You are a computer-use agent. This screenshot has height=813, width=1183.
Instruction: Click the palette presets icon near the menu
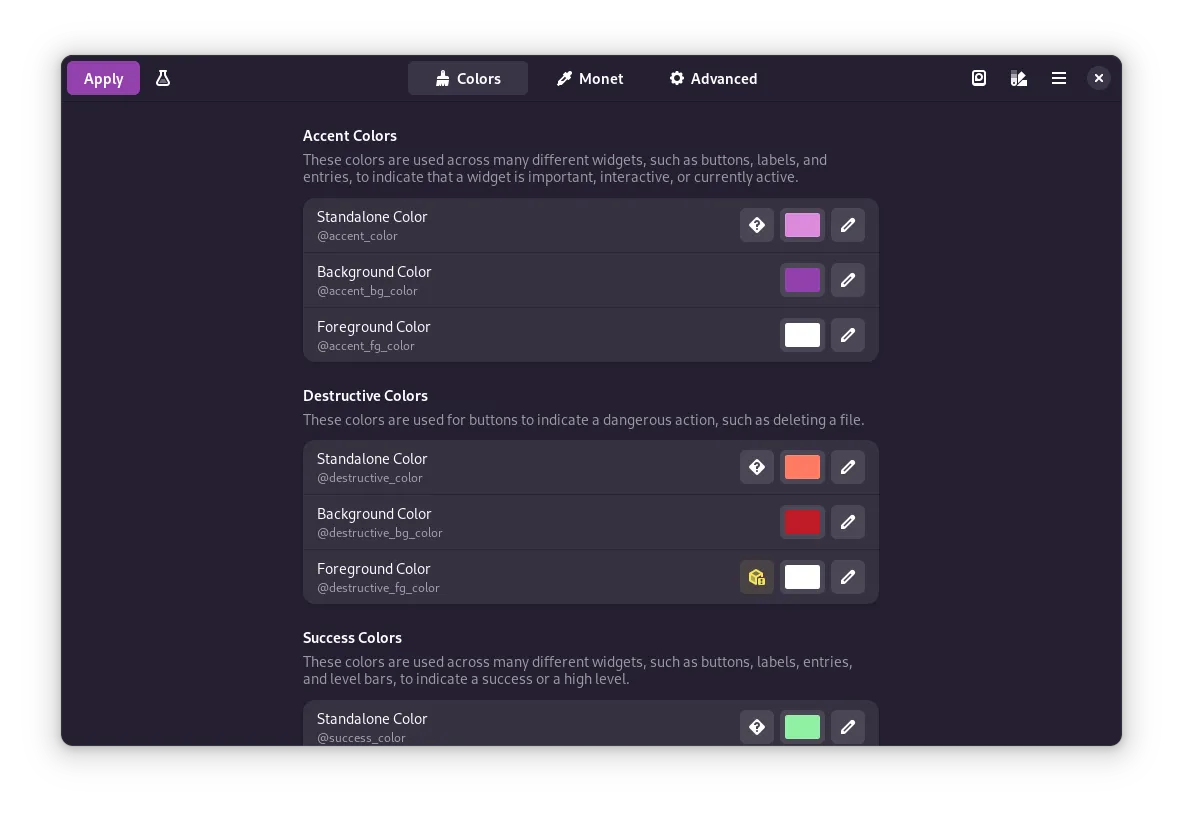pos(1019,77)
